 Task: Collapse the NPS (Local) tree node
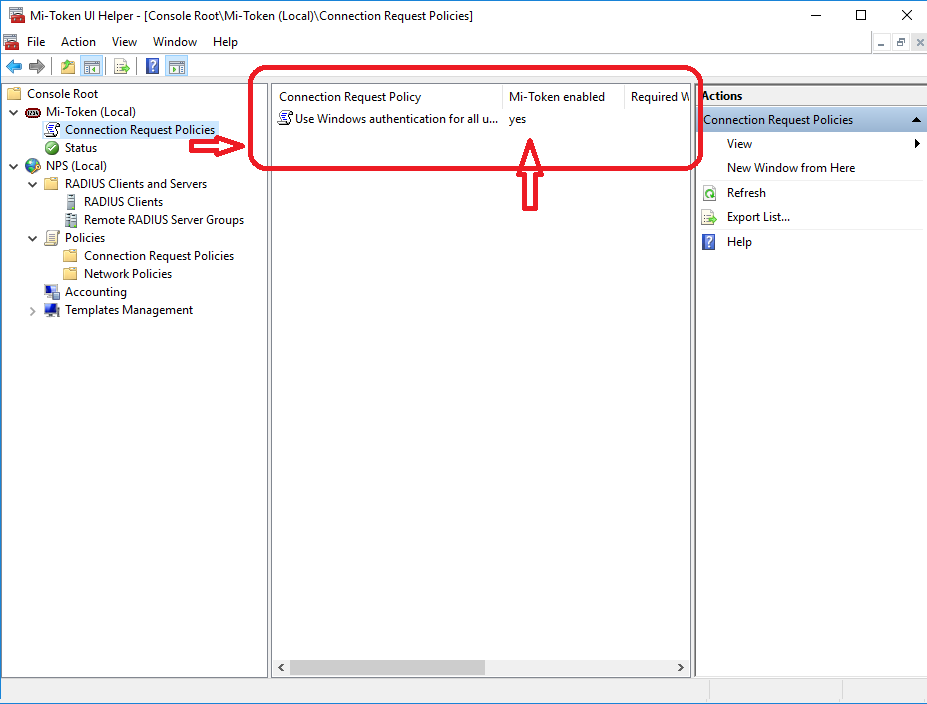pyautogui.click(x=14, y=166)
